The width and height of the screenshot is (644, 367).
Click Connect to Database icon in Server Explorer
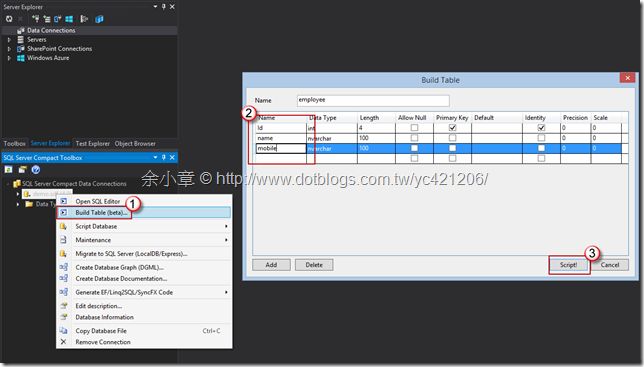(x=36, y=19)
